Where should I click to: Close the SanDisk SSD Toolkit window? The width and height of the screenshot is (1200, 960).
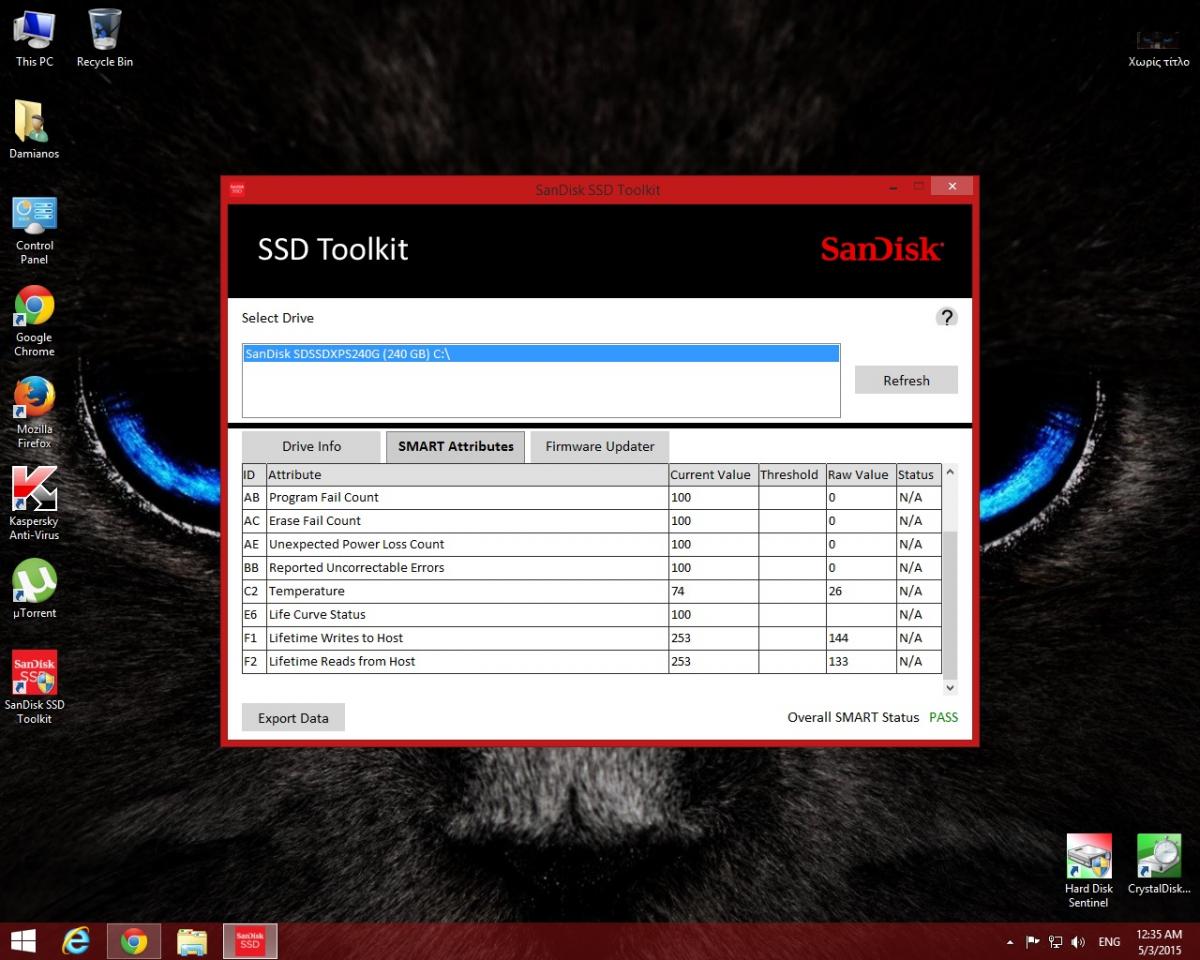[952, 186]
